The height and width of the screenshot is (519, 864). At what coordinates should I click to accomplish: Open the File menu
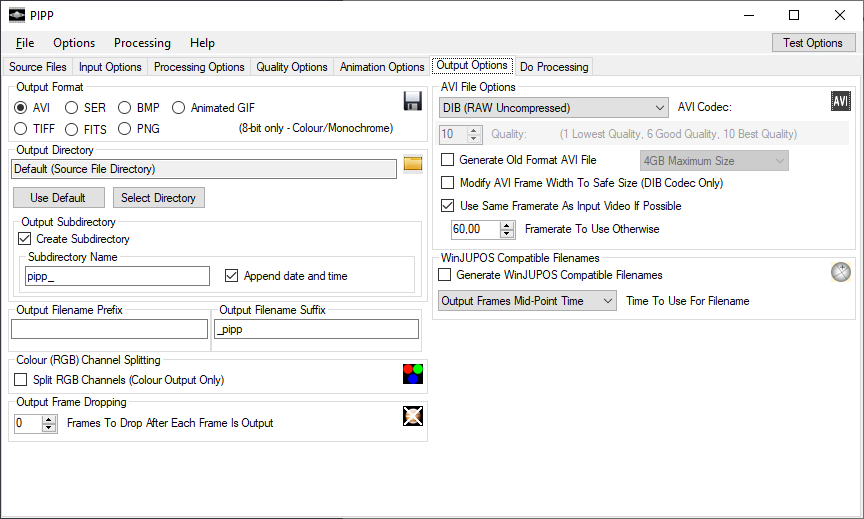click(x=25, y=43)
